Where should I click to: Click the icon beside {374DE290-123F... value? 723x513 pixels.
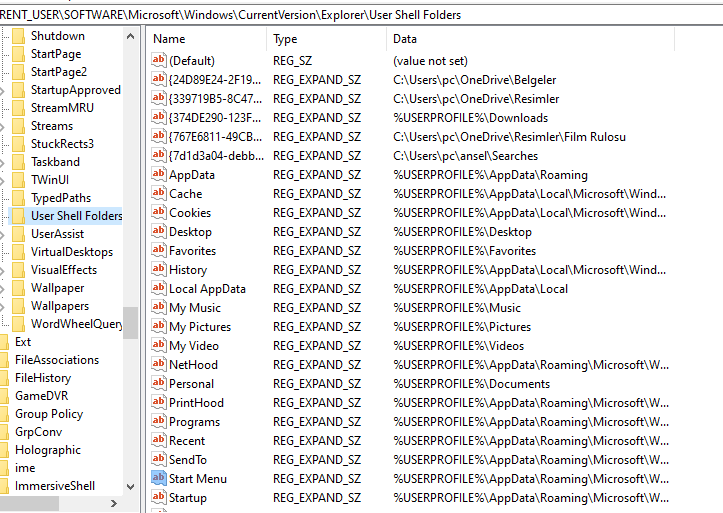tap(158, 117)
